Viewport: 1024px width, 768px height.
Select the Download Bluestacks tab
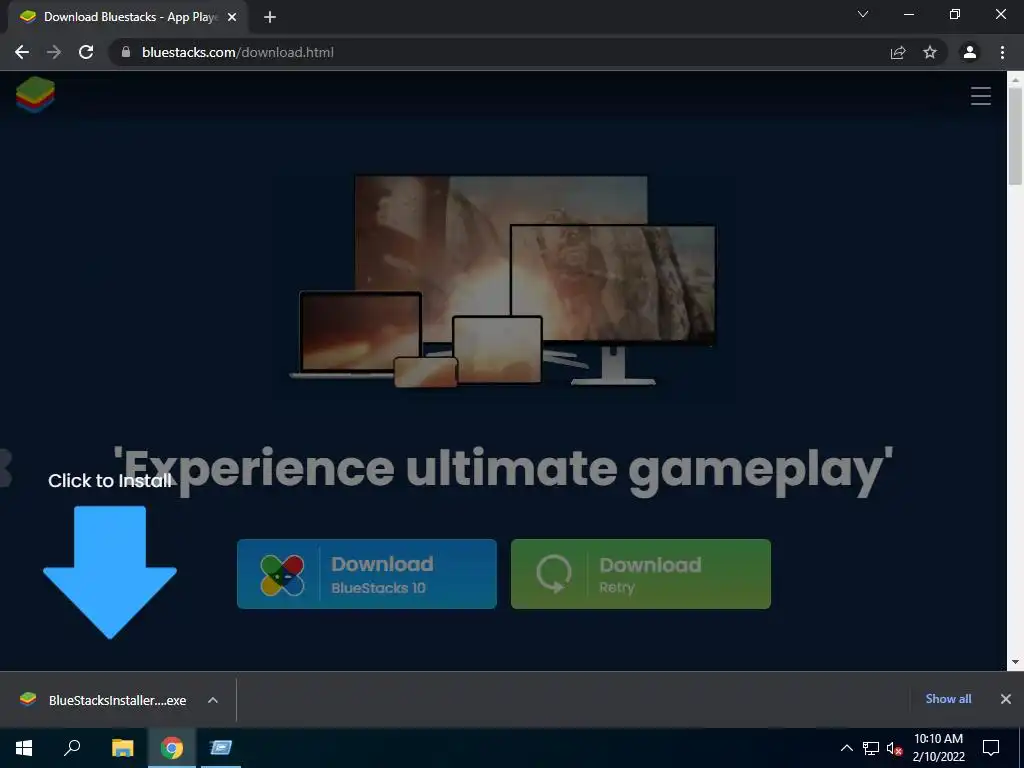pos(127,17)
